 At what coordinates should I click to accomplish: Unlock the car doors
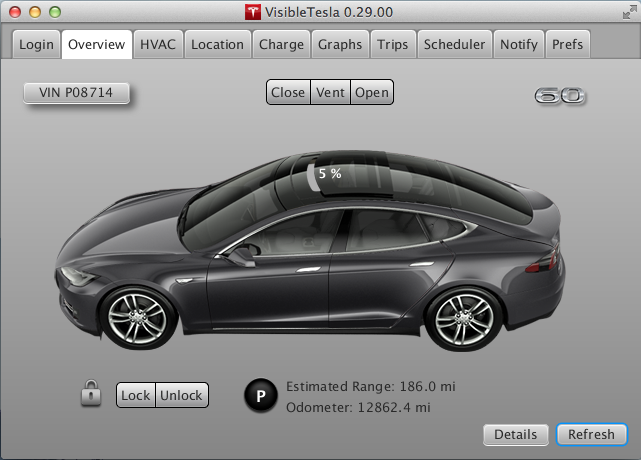click(182, 395)
